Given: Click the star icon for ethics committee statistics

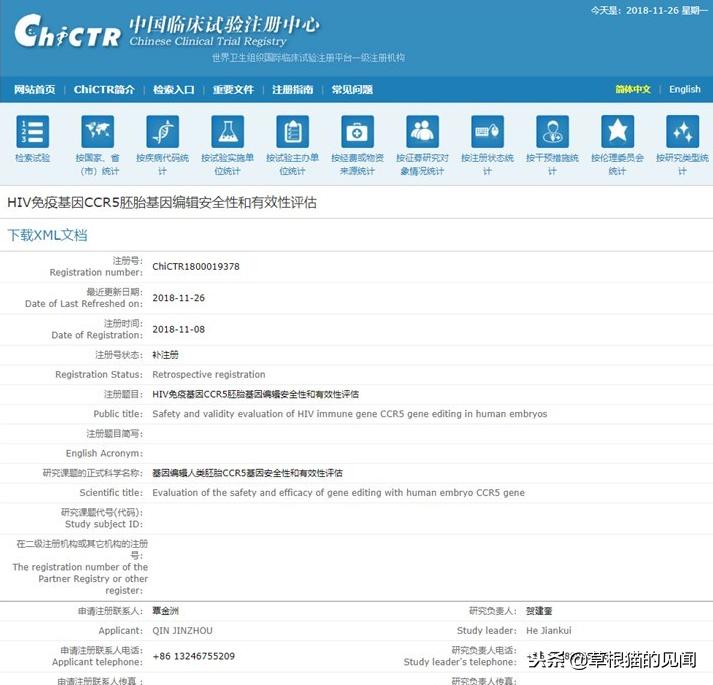Looking at the screenshot, I should (x=618, y=131).
